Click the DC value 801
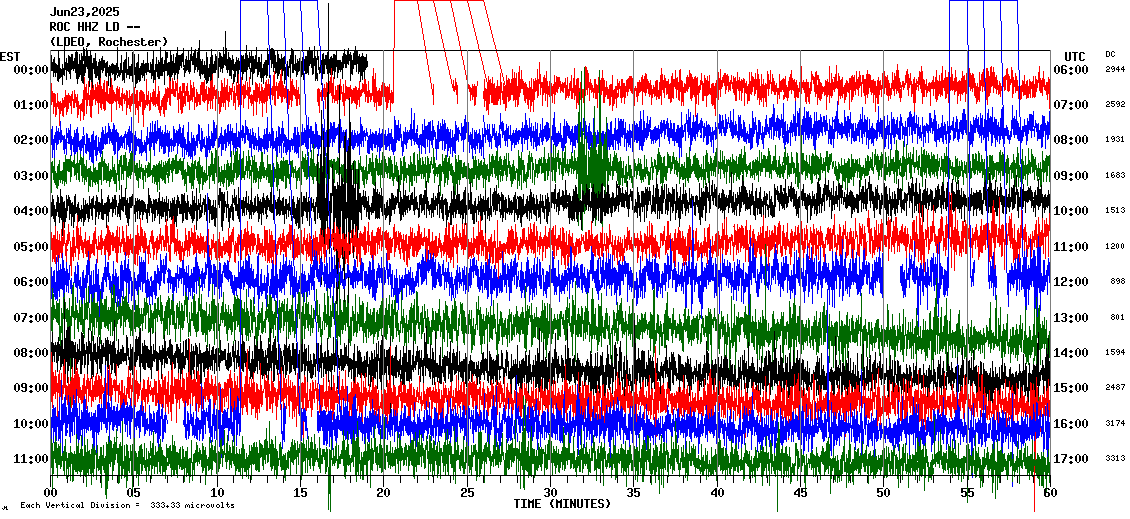The width and height of the screenshot is (1130, 519). (x=1117, y=318)
